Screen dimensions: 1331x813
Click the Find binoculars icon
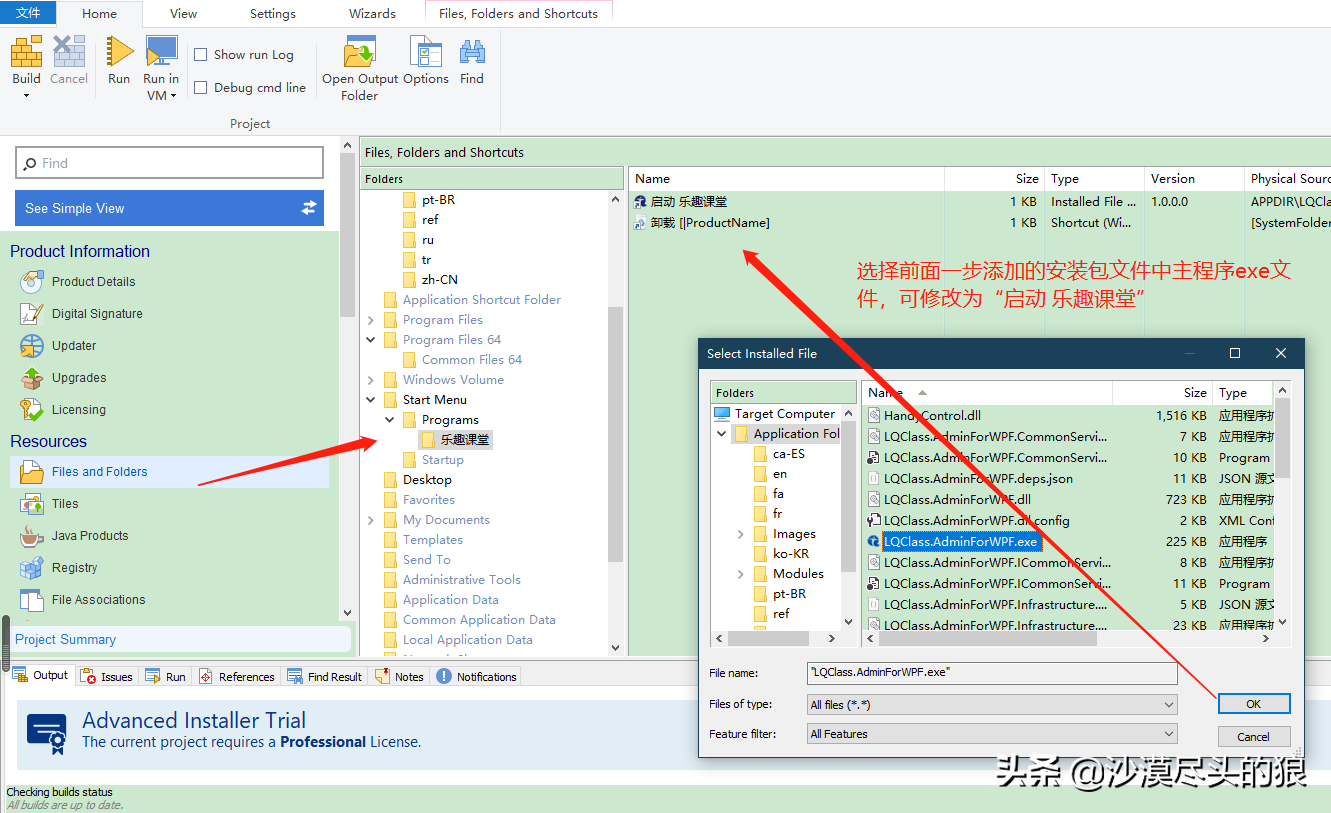[472, 52]
